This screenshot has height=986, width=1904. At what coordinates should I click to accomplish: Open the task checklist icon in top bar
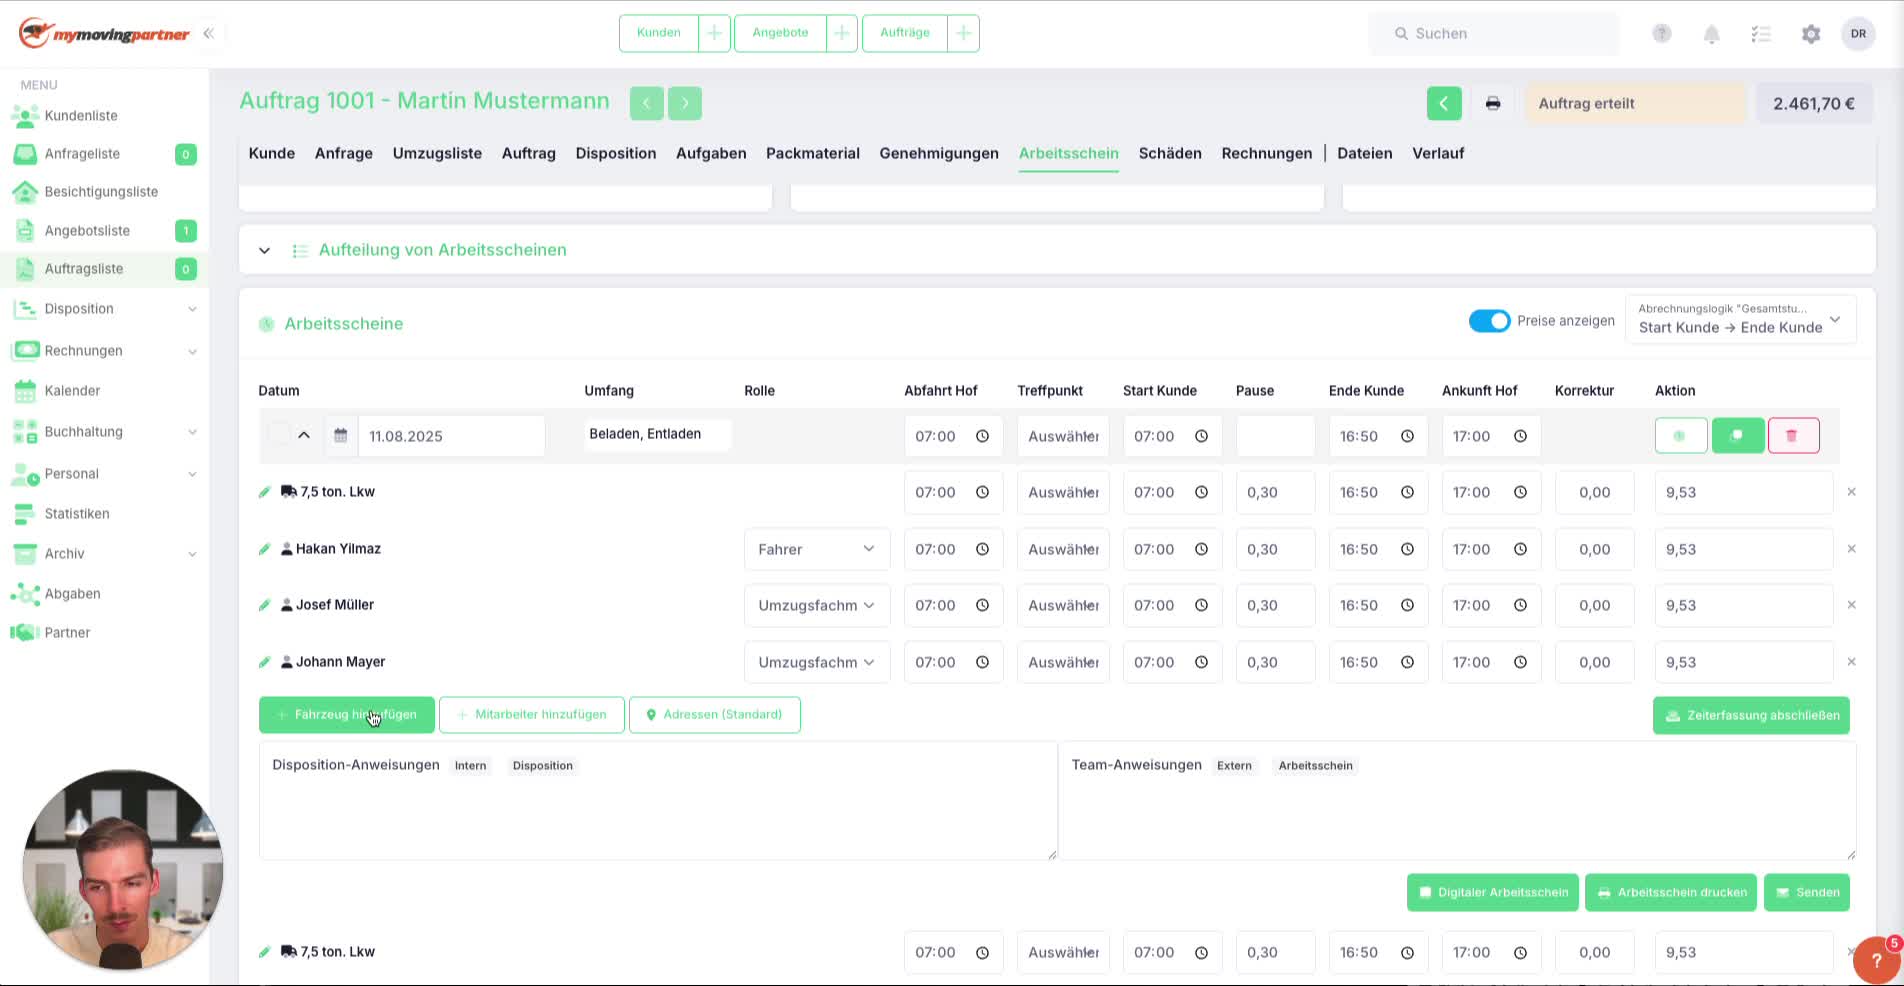[1761, 34]
